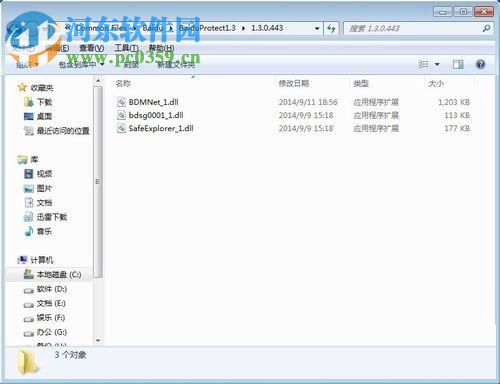Click the bdsg0001_1.dll file icon
500x384 pixels.
pos(121,115)
